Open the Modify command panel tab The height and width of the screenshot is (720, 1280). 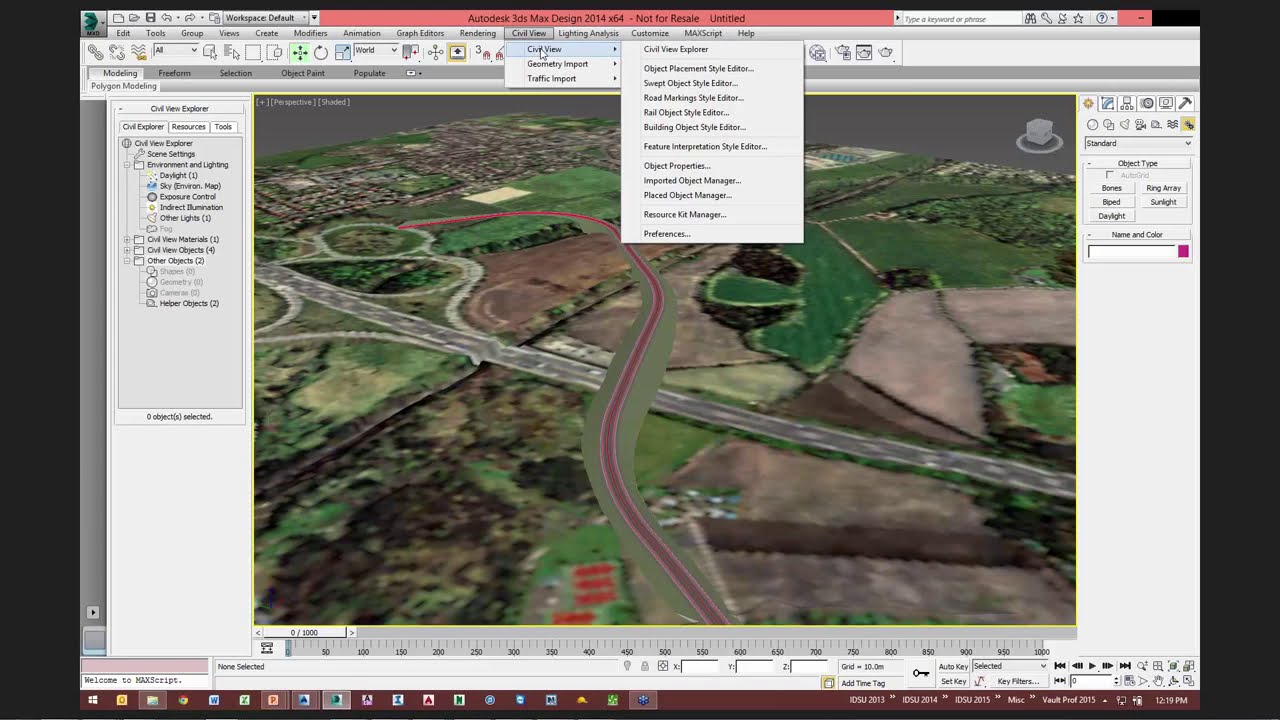(x=1108, y=103)
